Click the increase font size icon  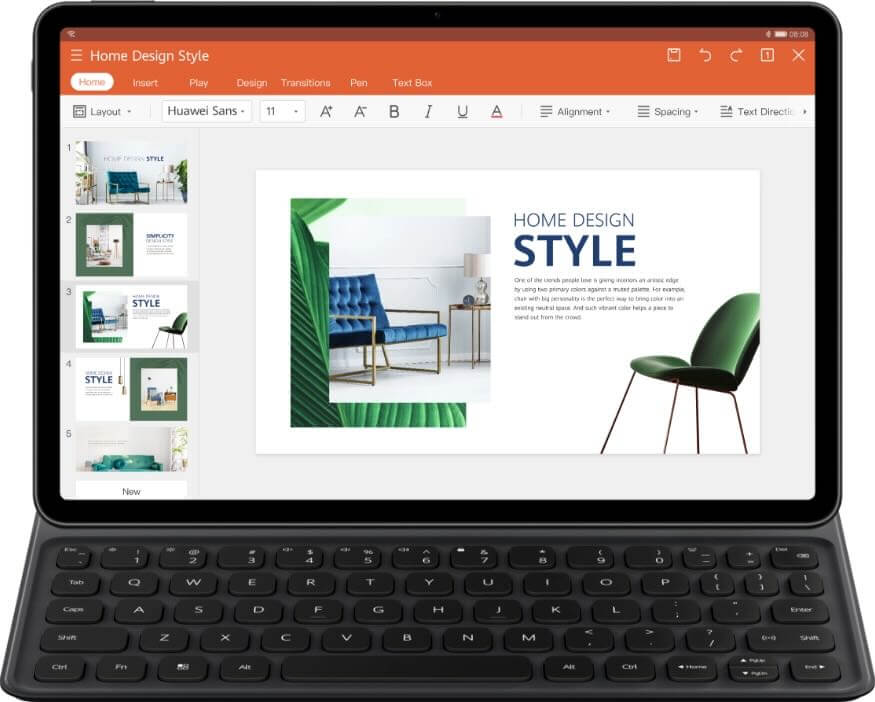pyautogui.click(x=326, y=112)
